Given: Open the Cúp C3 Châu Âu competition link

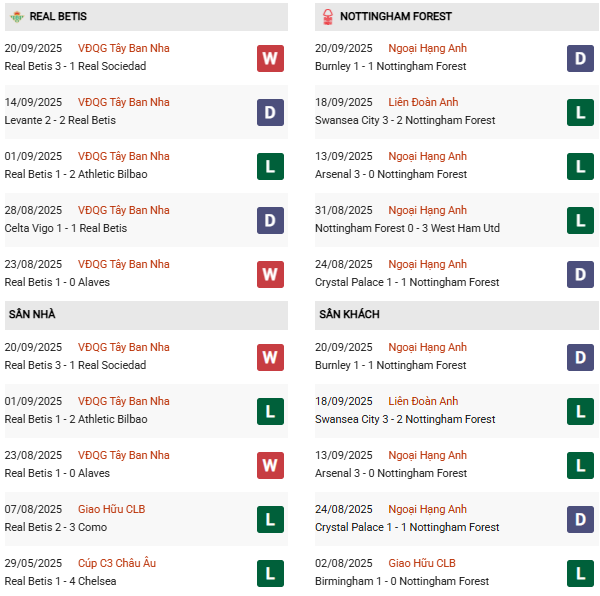Looking at the screenshot, I should 117,563.
